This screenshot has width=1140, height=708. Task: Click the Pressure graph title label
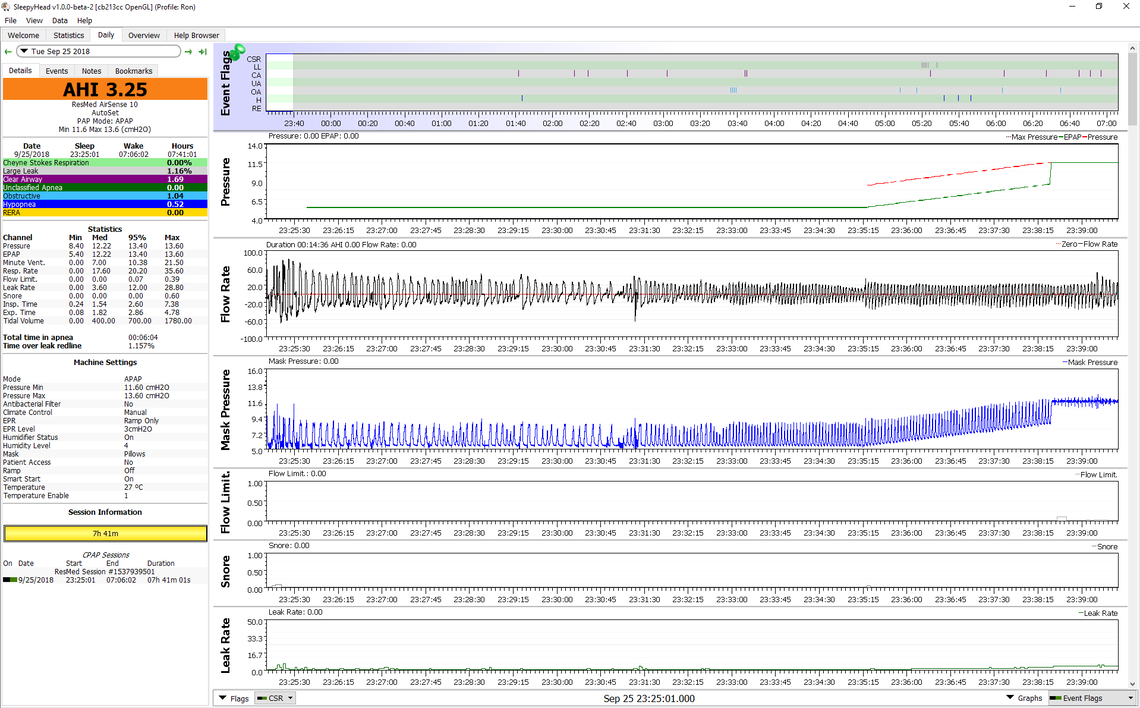click(225, 182)
